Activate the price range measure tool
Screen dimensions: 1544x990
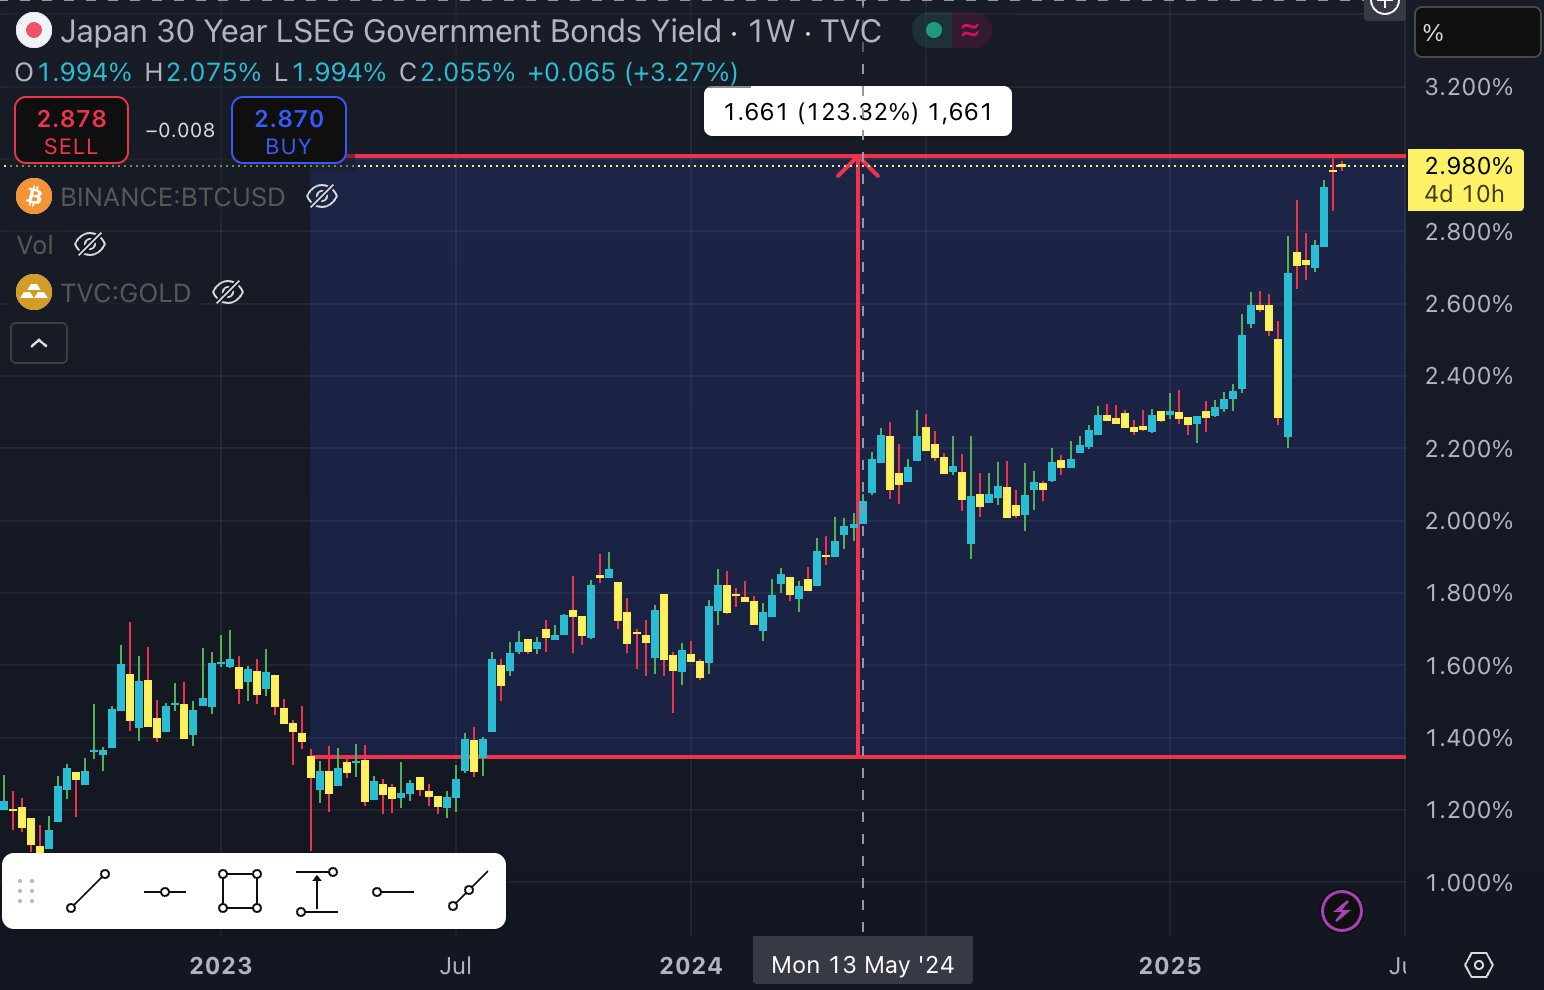(317, 891)
